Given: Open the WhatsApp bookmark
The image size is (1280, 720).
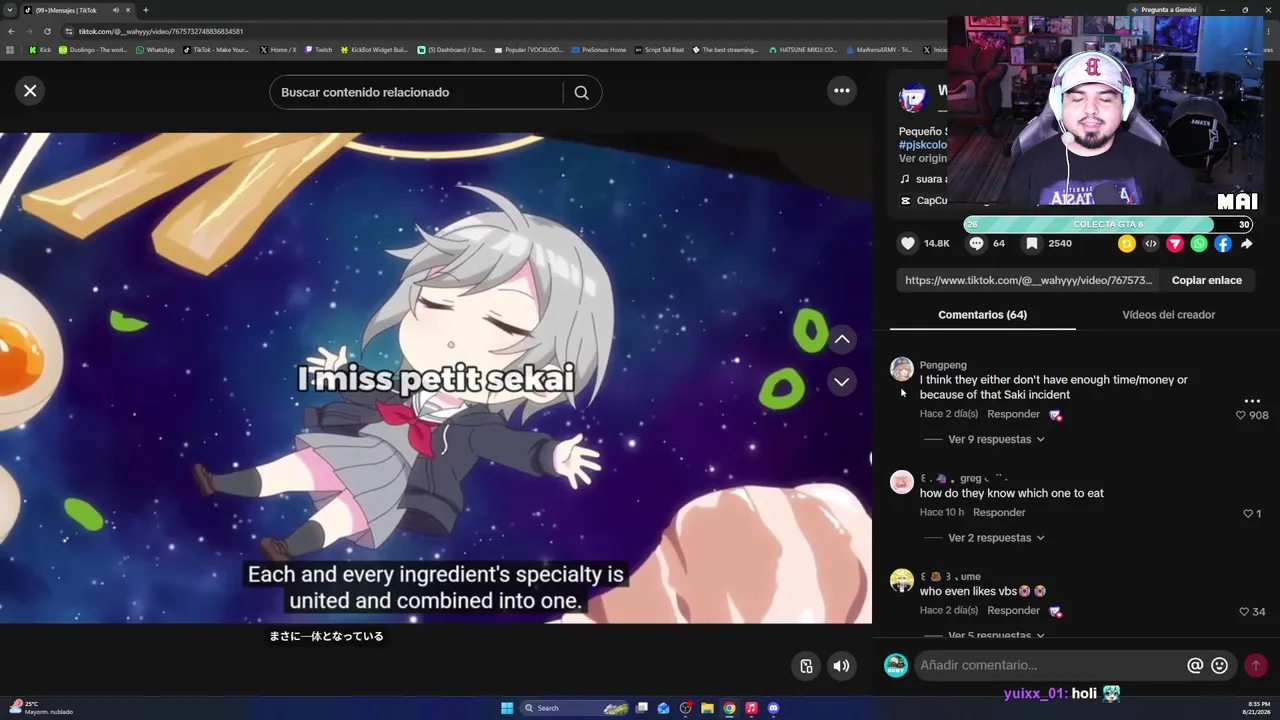Looking at the screenshot, I should (x=155, y=50).
